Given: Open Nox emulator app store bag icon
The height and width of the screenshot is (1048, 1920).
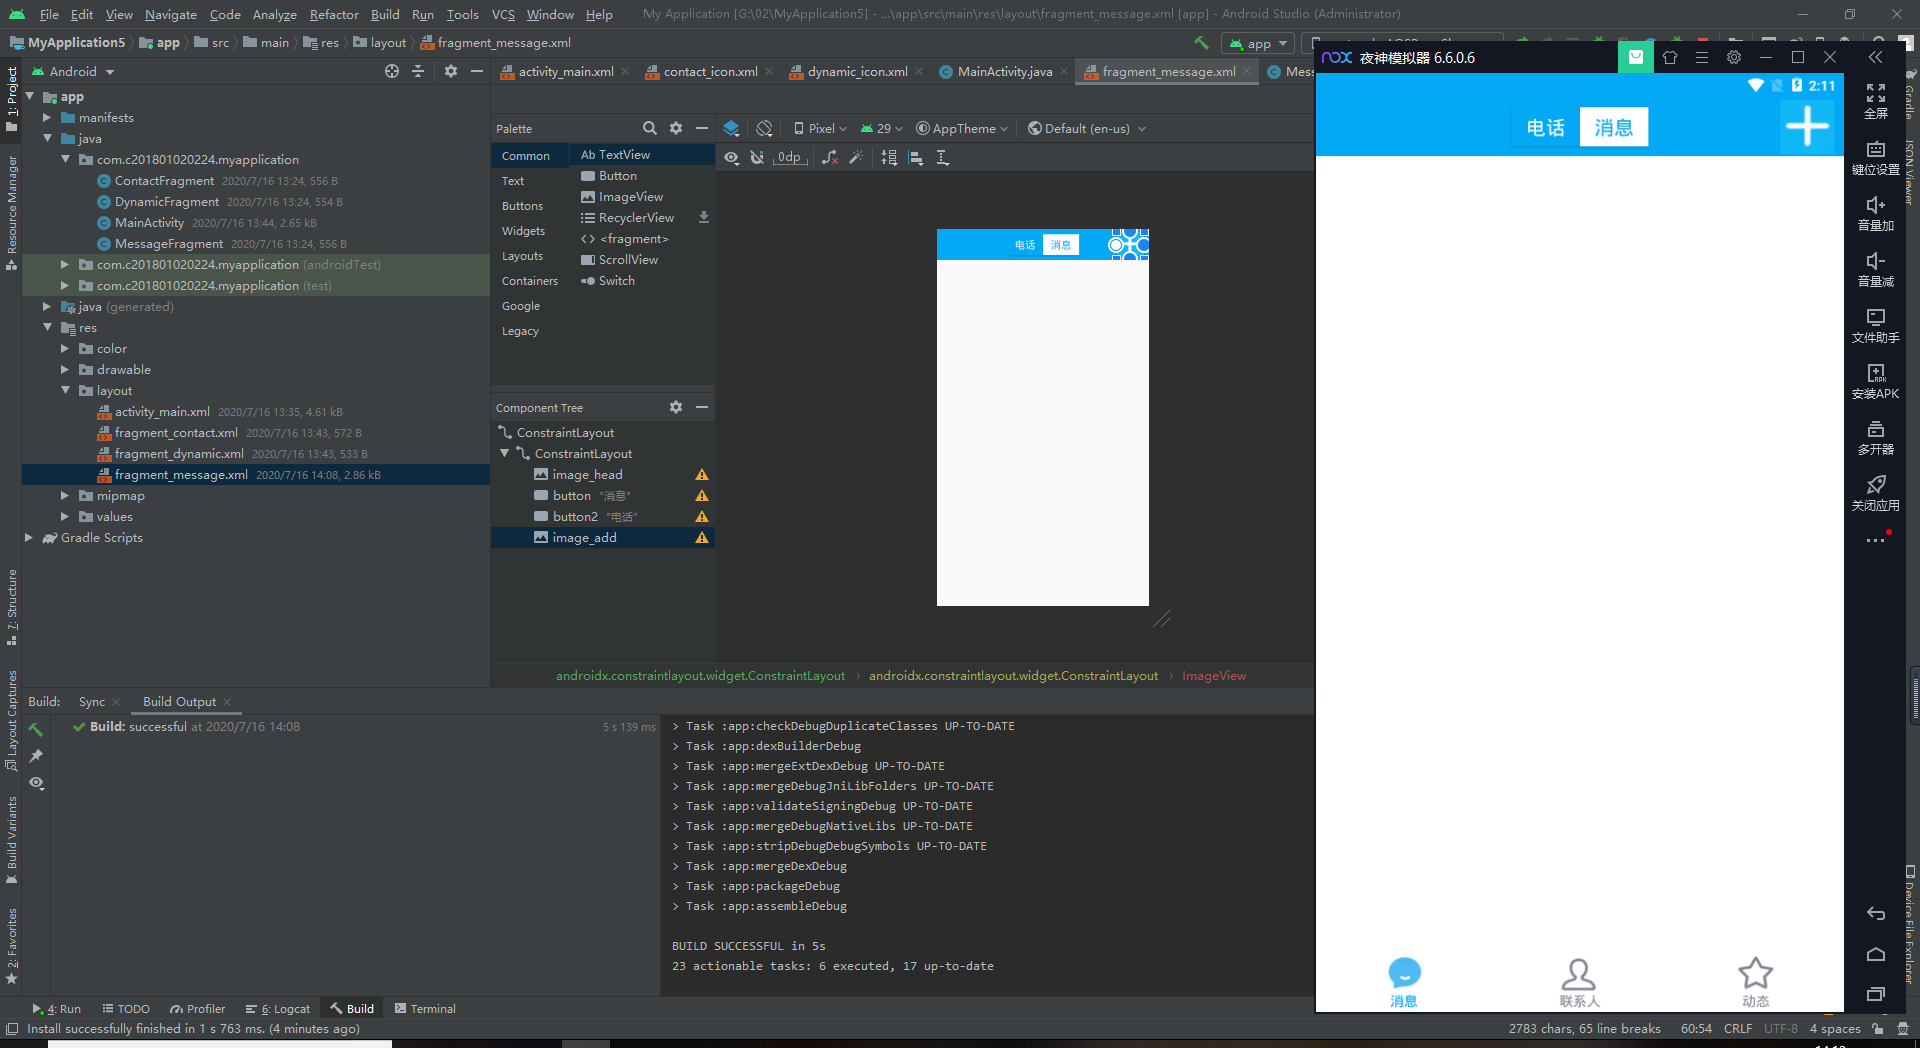Looking at the screenshot, I should tap(1636, 57).
